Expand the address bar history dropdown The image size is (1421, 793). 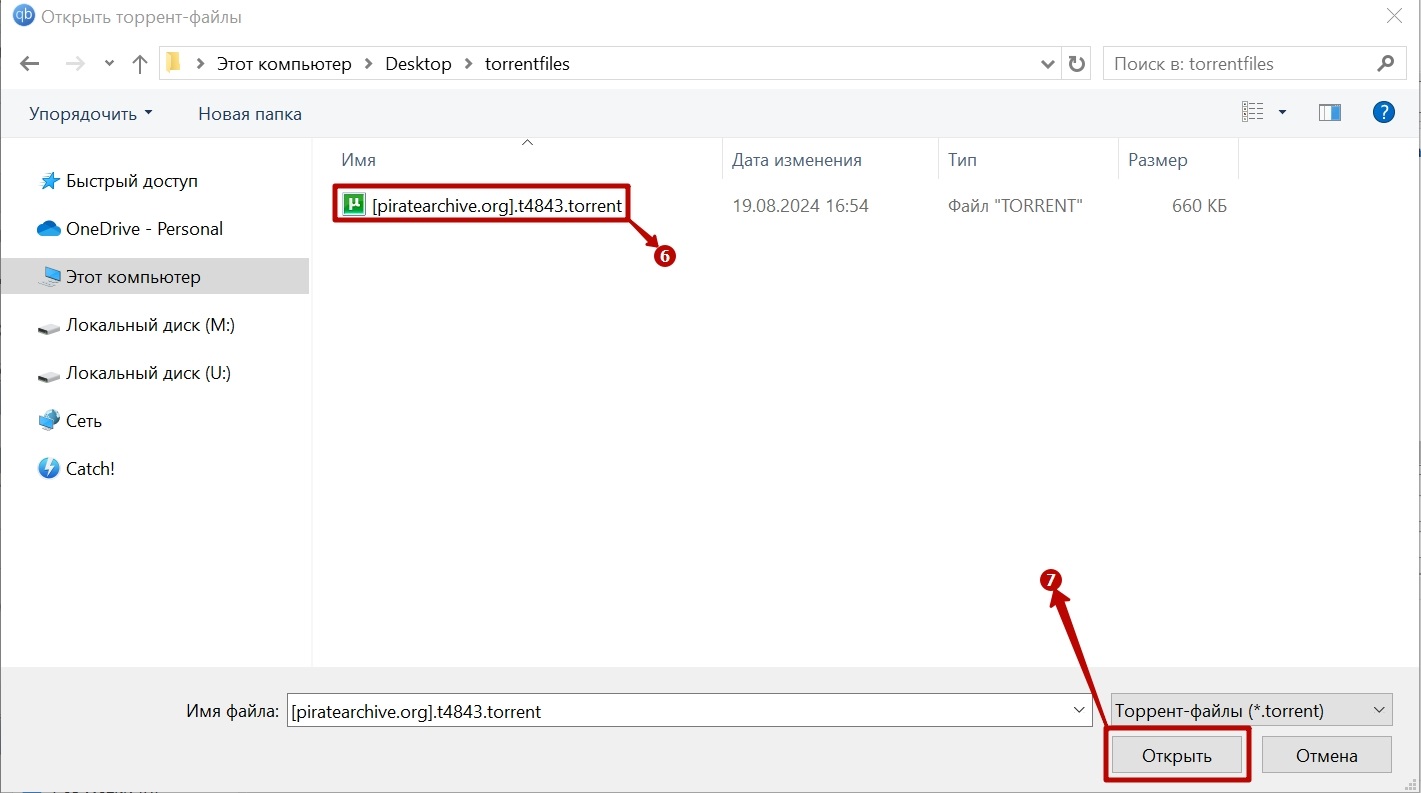pyautogui.click(x=1047, y=64)
